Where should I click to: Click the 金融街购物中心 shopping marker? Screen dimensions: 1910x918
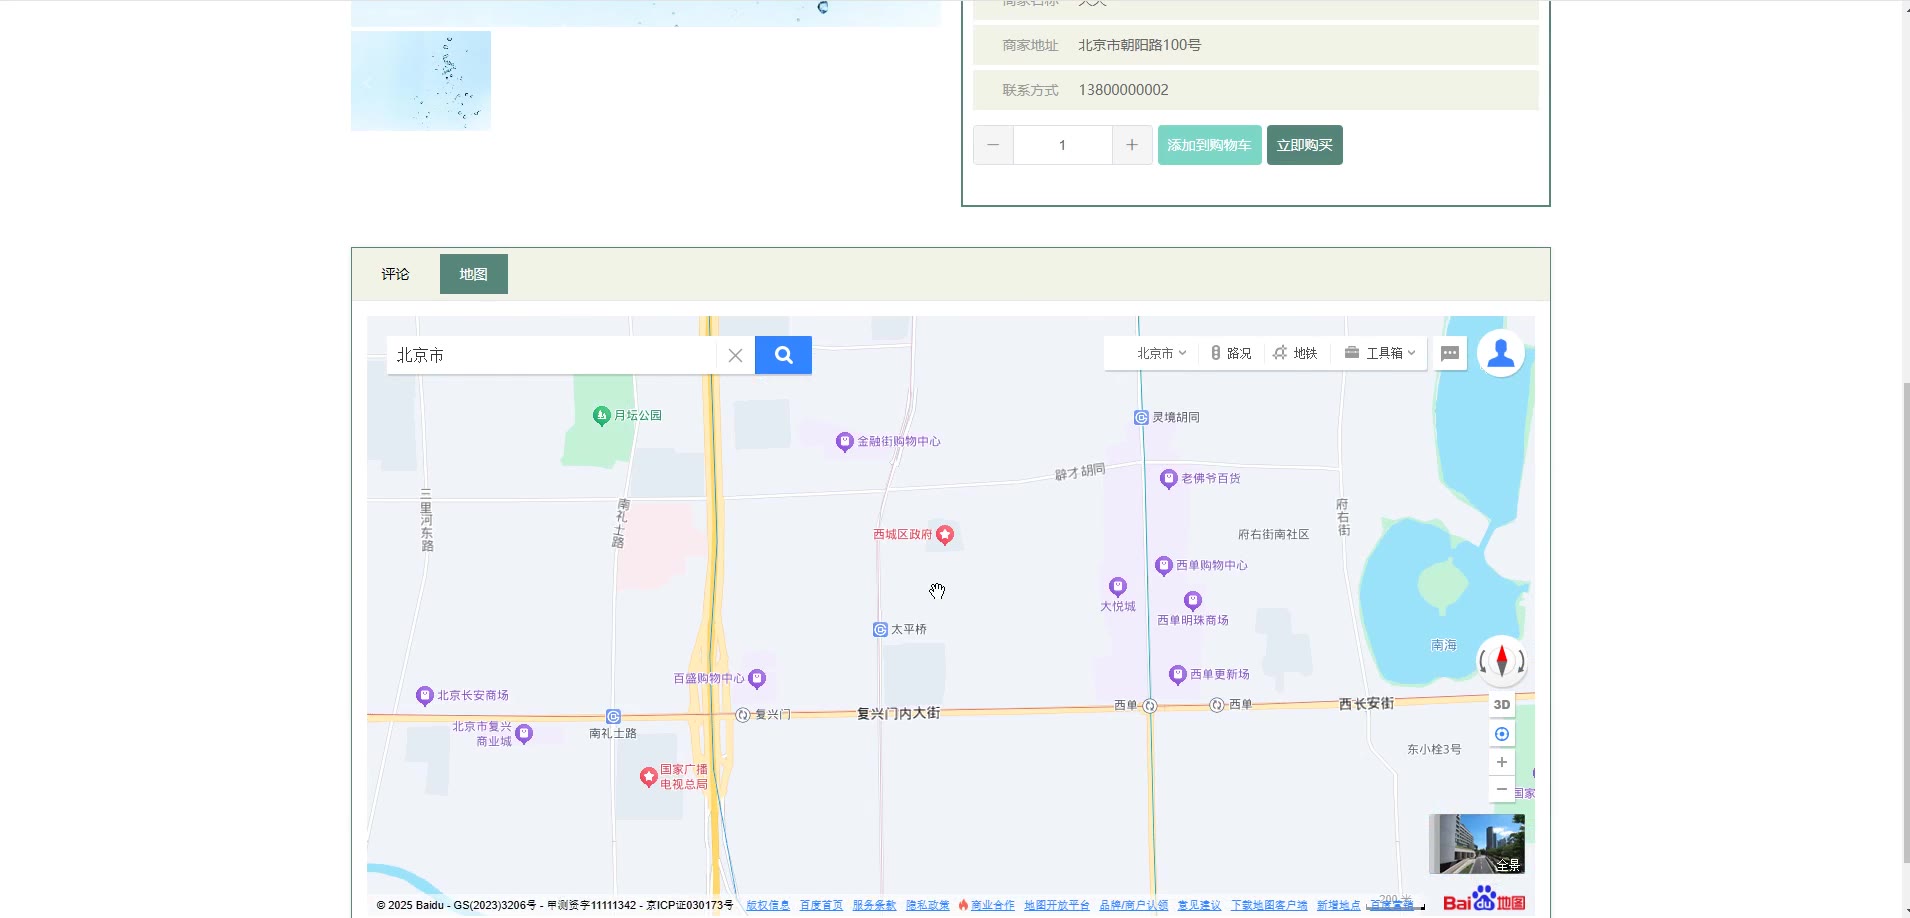pyautogui.click(x=845, y=441)
